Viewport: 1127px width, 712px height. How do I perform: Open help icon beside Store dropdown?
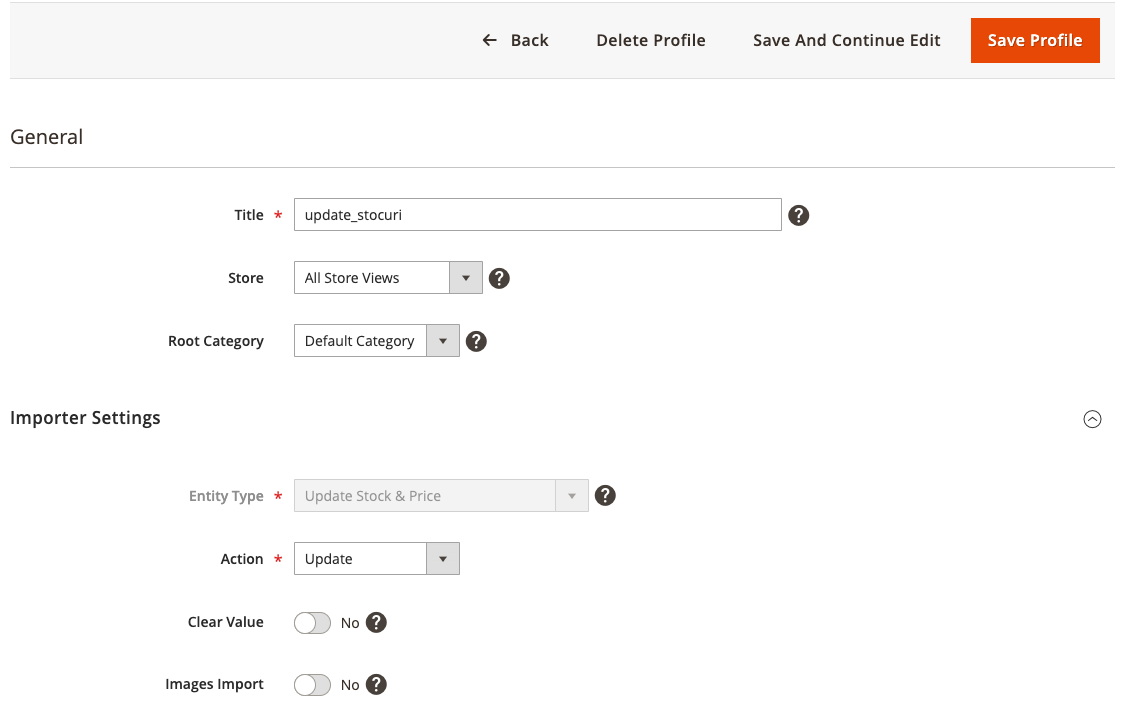click(499, 278)
